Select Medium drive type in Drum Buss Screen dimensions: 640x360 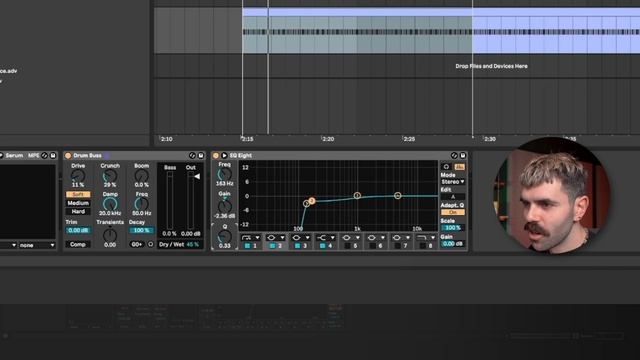[x=78, y=203]
